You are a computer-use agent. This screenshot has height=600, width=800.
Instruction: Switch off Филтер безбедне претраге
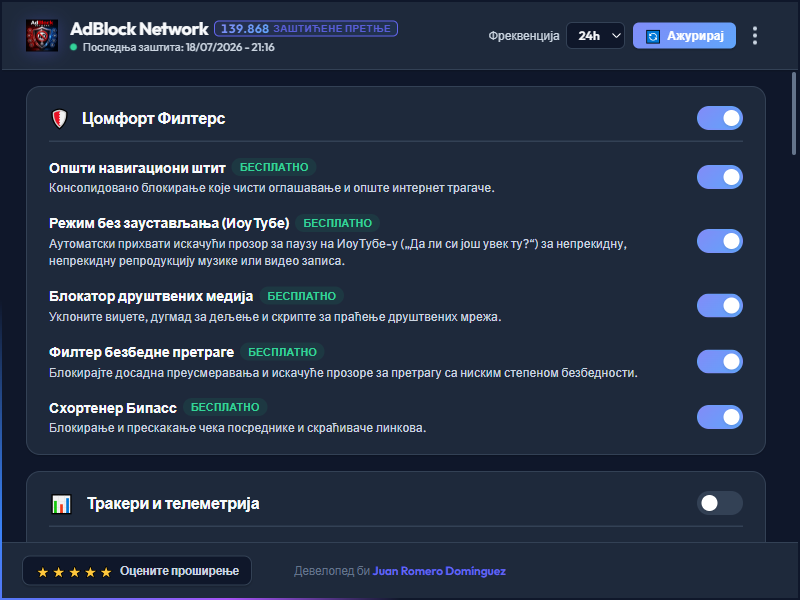tap(719, 362)
